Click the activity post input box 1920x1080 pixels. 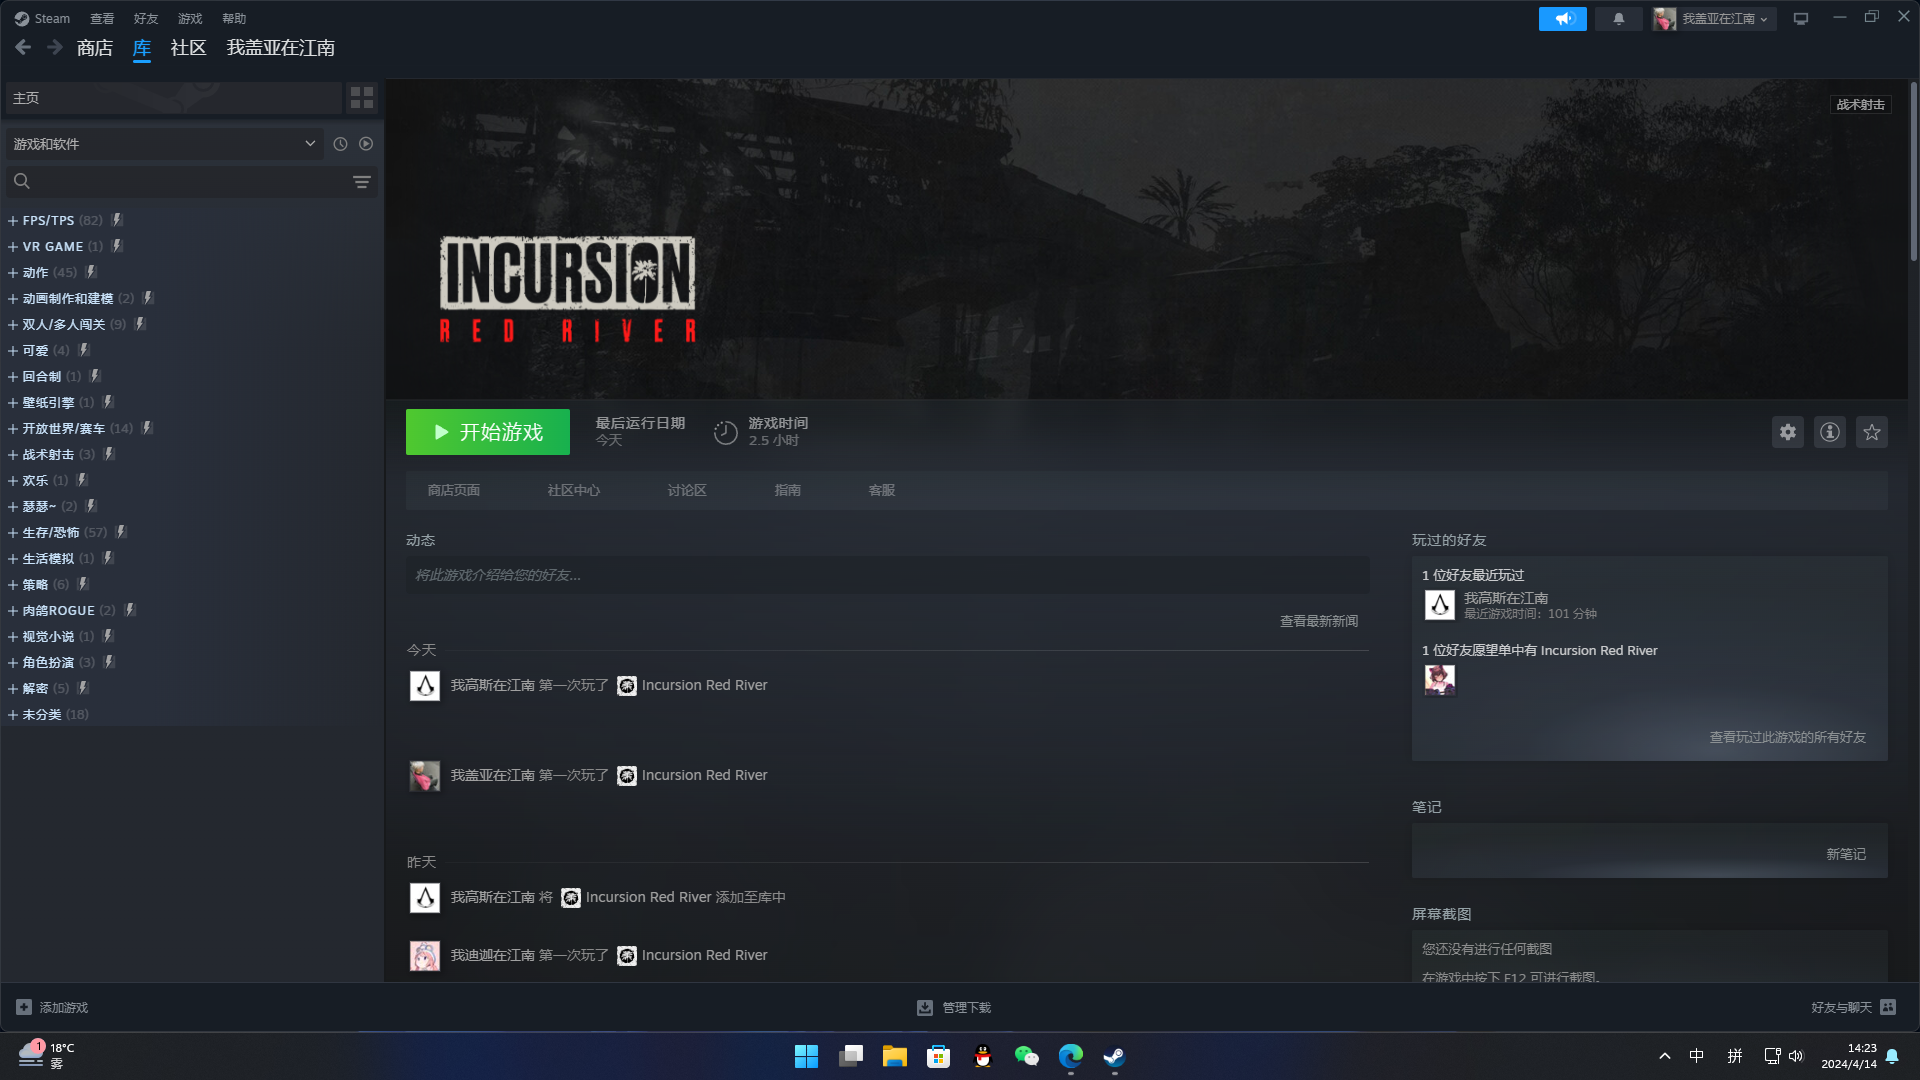[x=888, y=575]
